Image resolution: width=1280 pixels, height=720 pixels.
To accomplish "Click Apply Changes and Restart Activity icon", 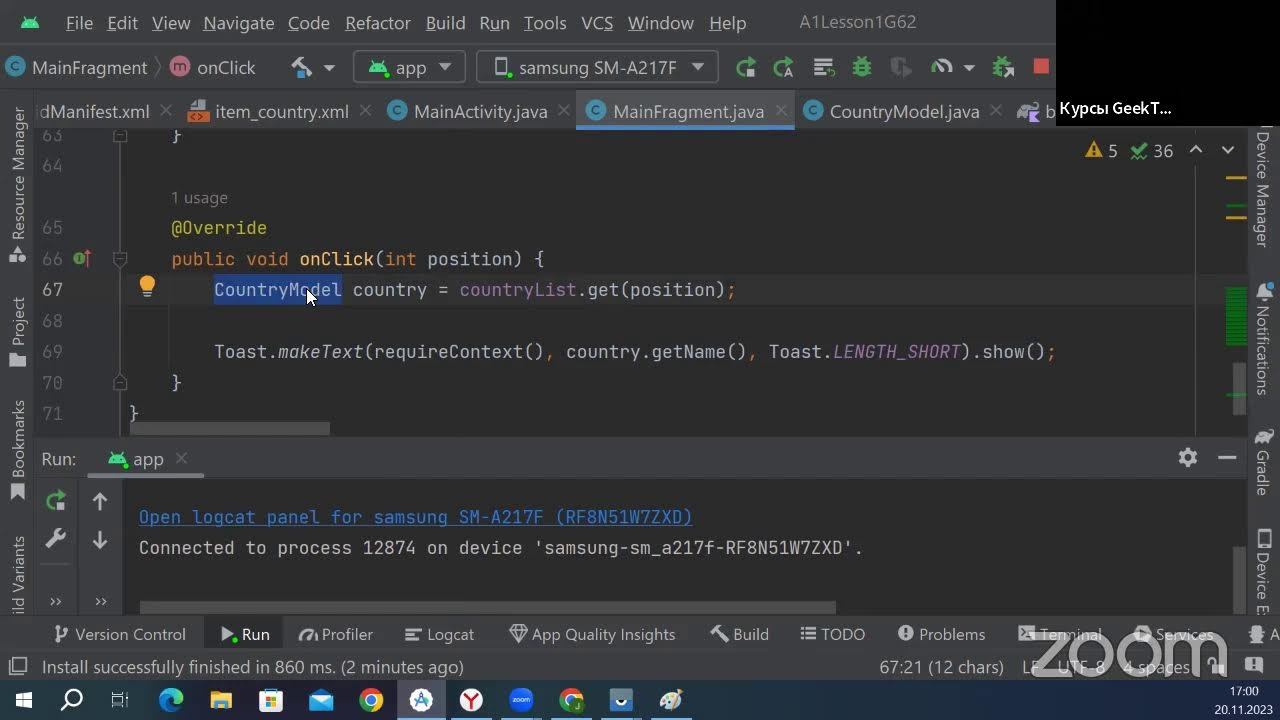I will click(784, 68).
